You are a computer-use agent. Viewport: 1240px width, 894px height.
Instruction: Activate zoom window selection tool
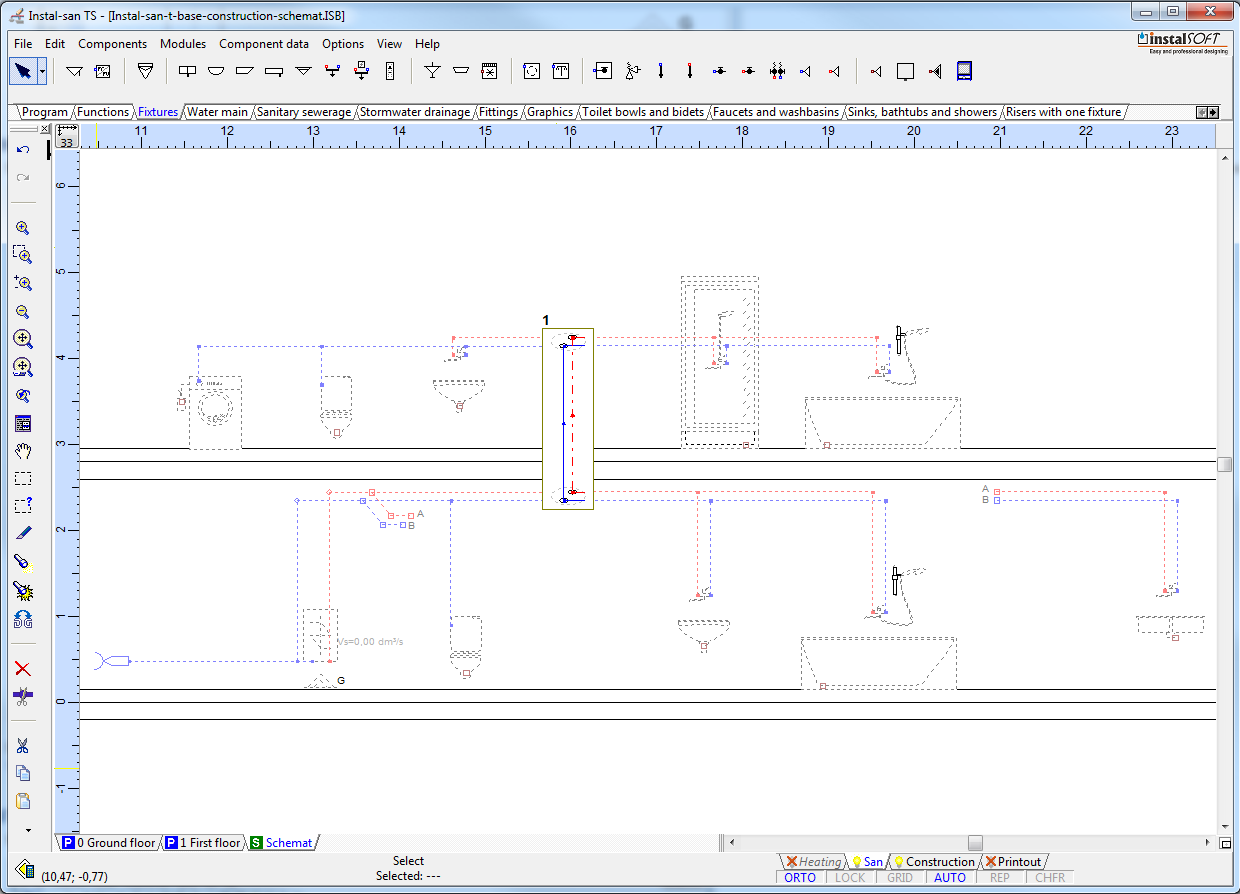tap(23, 256)
